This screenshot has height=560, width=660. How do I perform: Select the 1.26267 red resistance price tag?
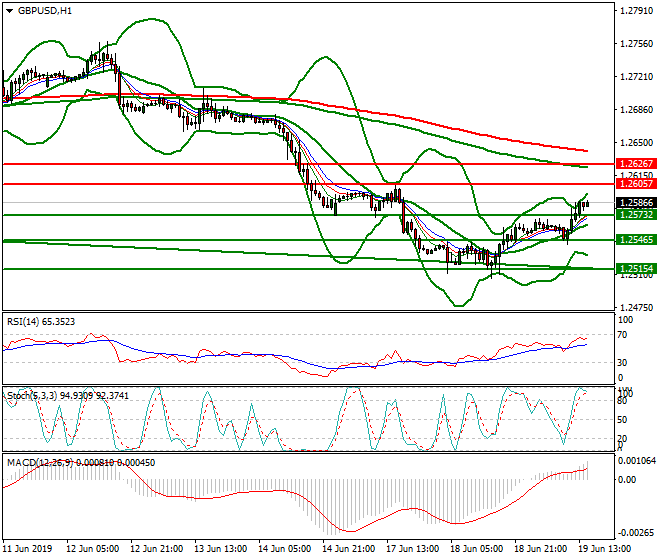(x=636, y=163)
